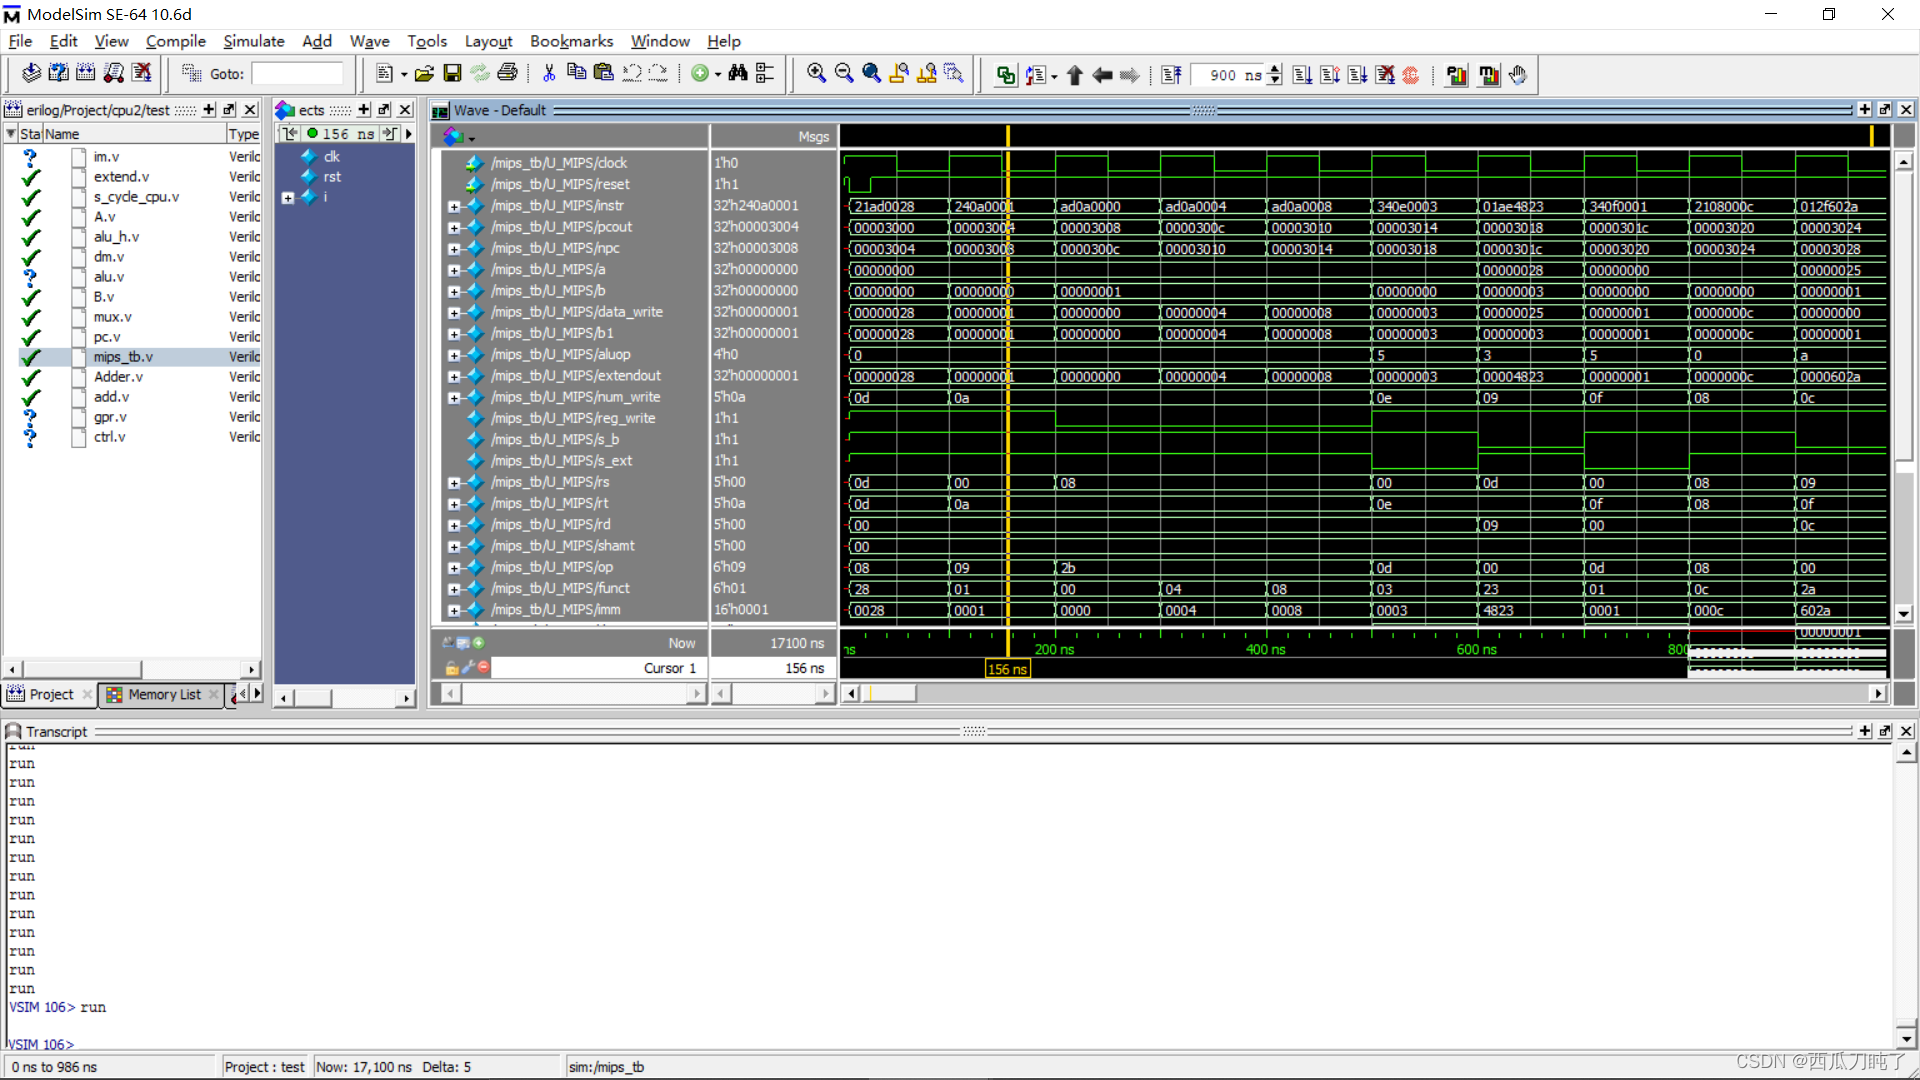The width and height of the screenshot is (1920, 1080).
Task: Switch to the Memory List tab
Action: (163, 694)
